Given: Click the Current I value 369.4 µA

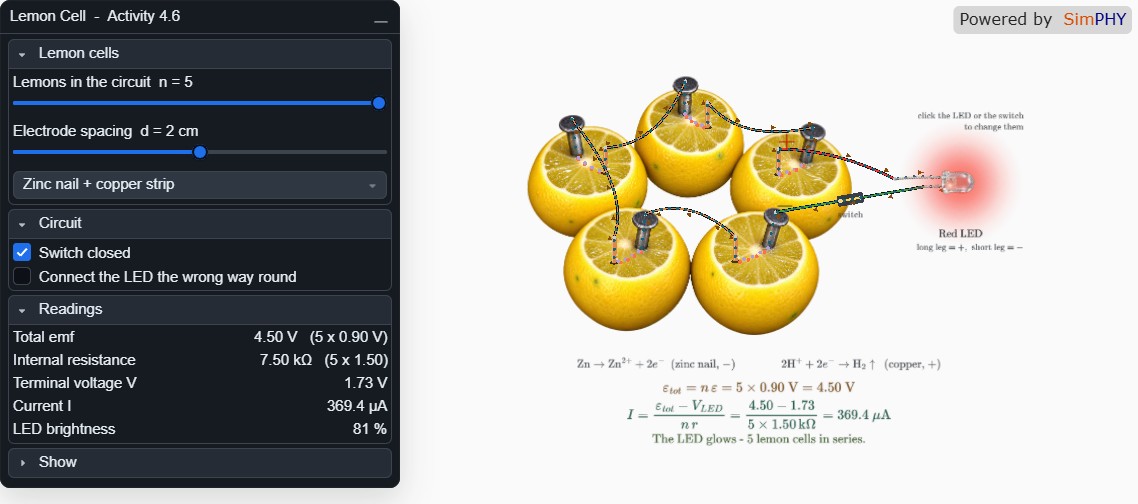Looking at the screenshot, I should coord(357,406).
